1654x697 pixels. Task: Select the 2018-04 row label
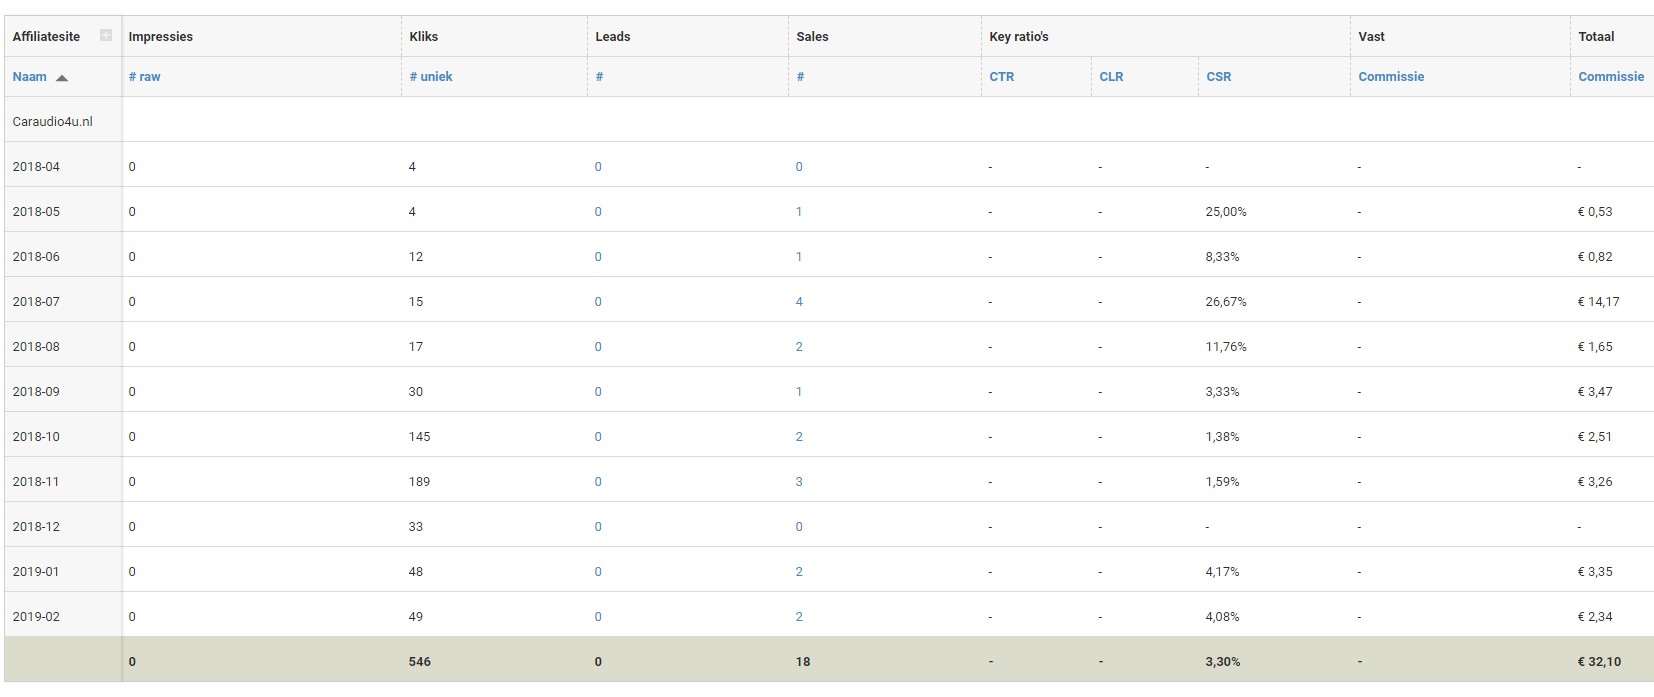click(x=36, y=167)
